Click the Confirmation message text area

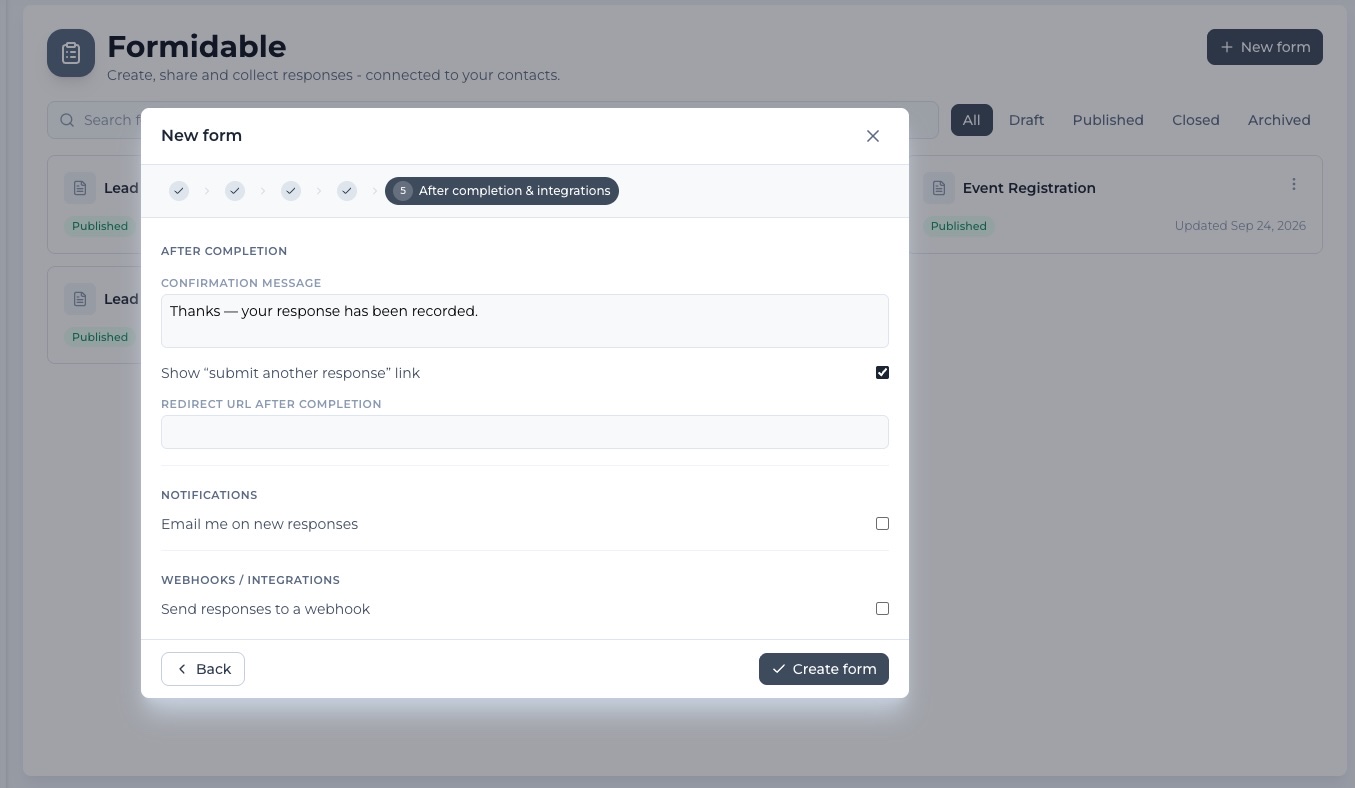pyautogui.click(x=525, y=321)
